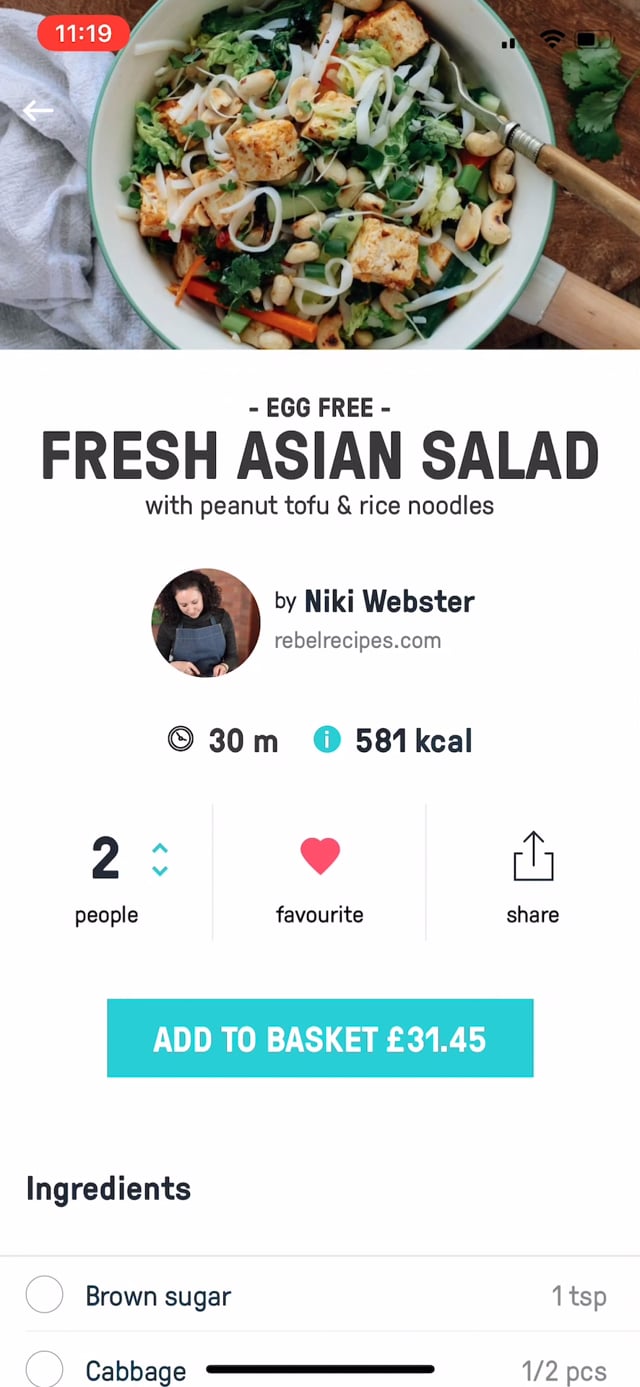Check the Brown sugar ingredient circle
This screenshot has height=1387, width=640.
pyautogui.click(x=45, y=1295)
